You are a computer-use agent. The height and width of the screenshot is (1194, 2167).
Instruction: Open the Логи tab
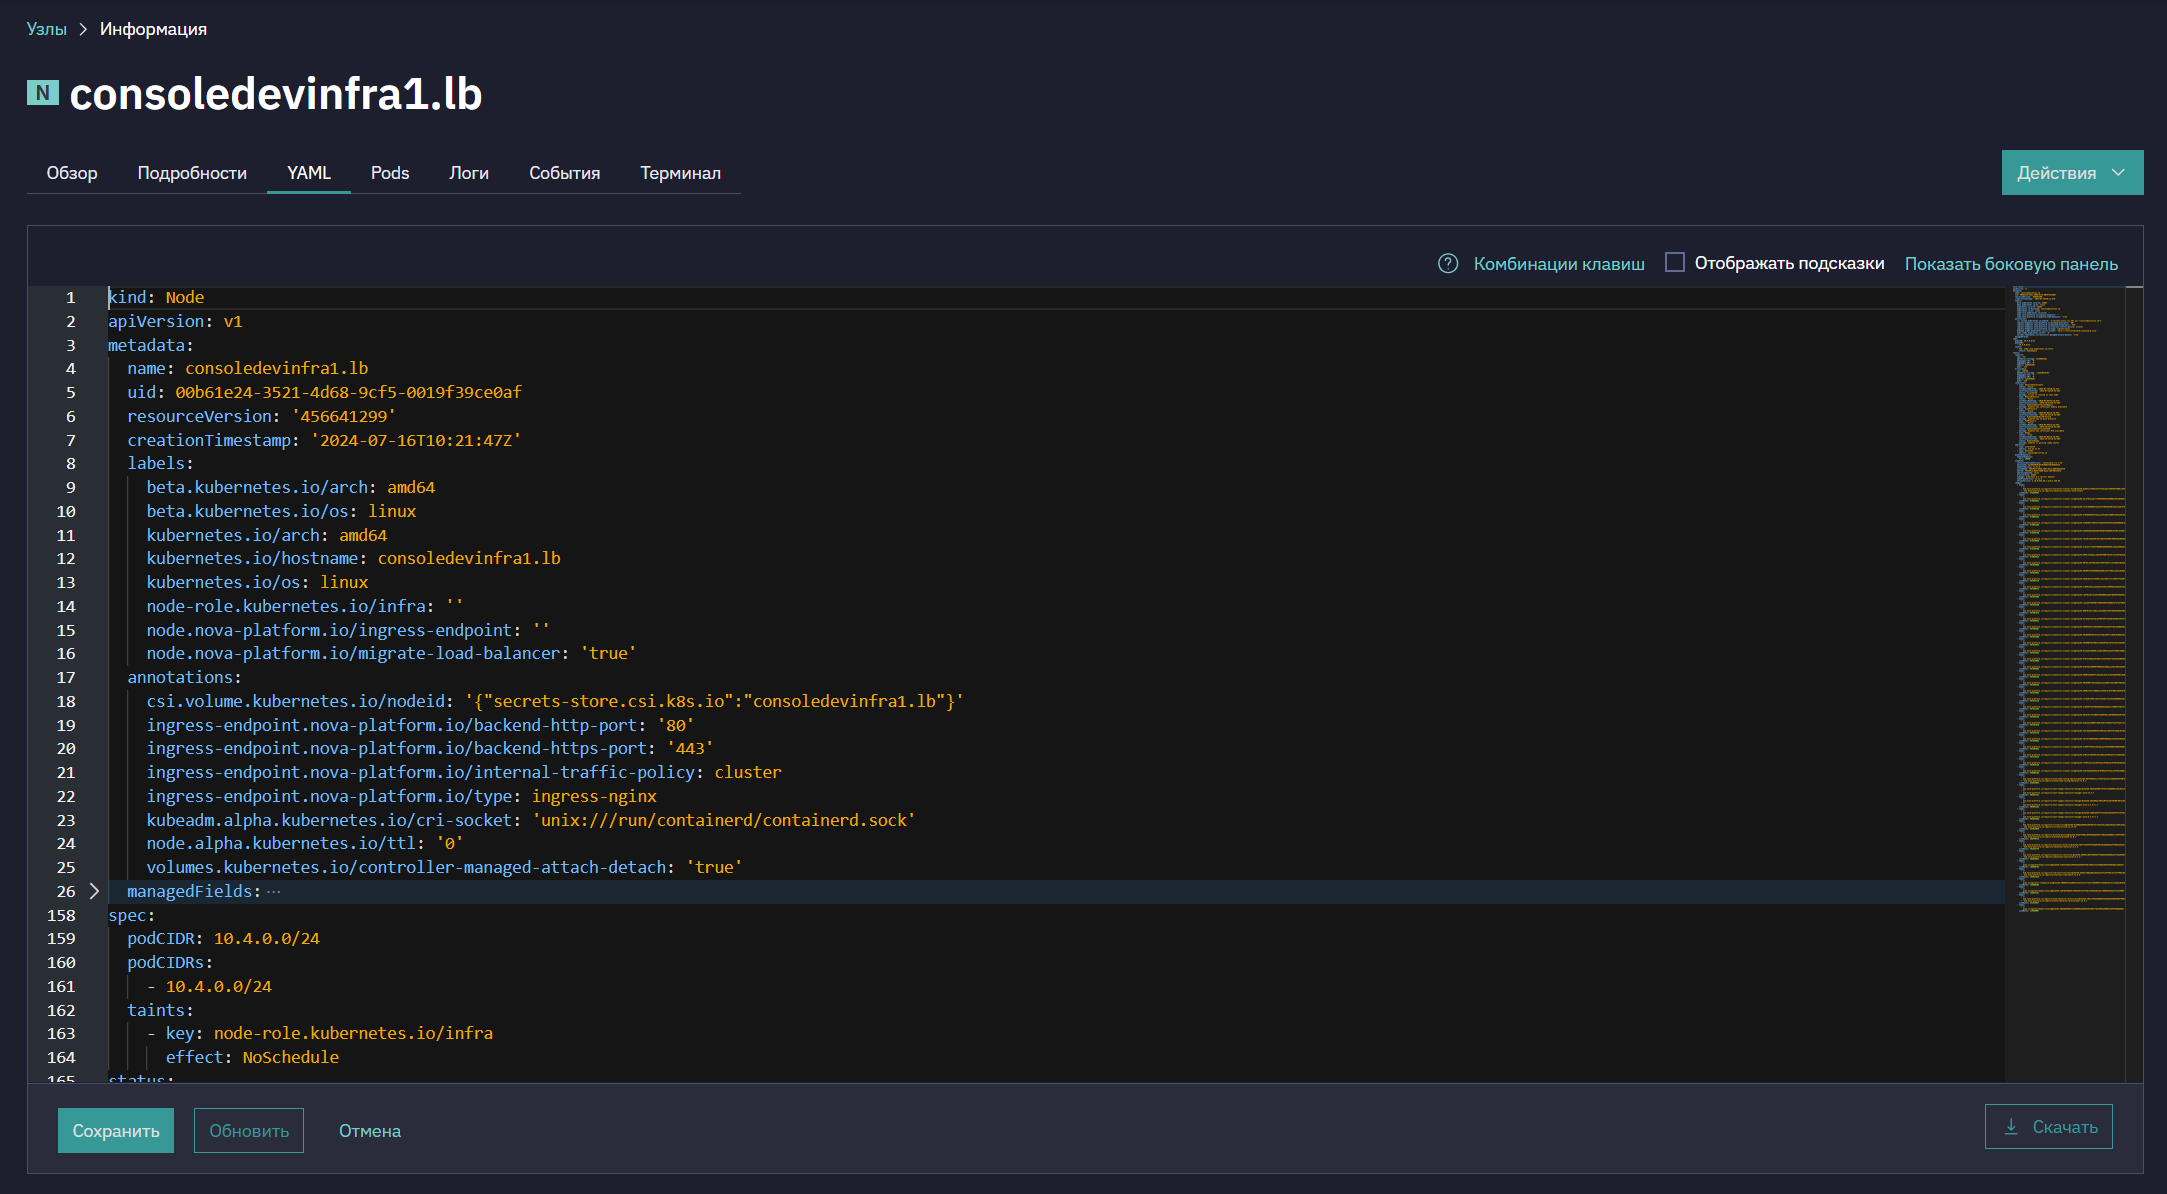(x=469, y=172)
